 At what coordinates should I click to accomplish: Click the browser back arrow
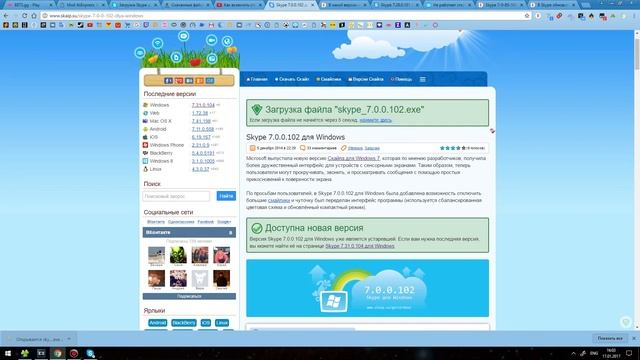6,16
